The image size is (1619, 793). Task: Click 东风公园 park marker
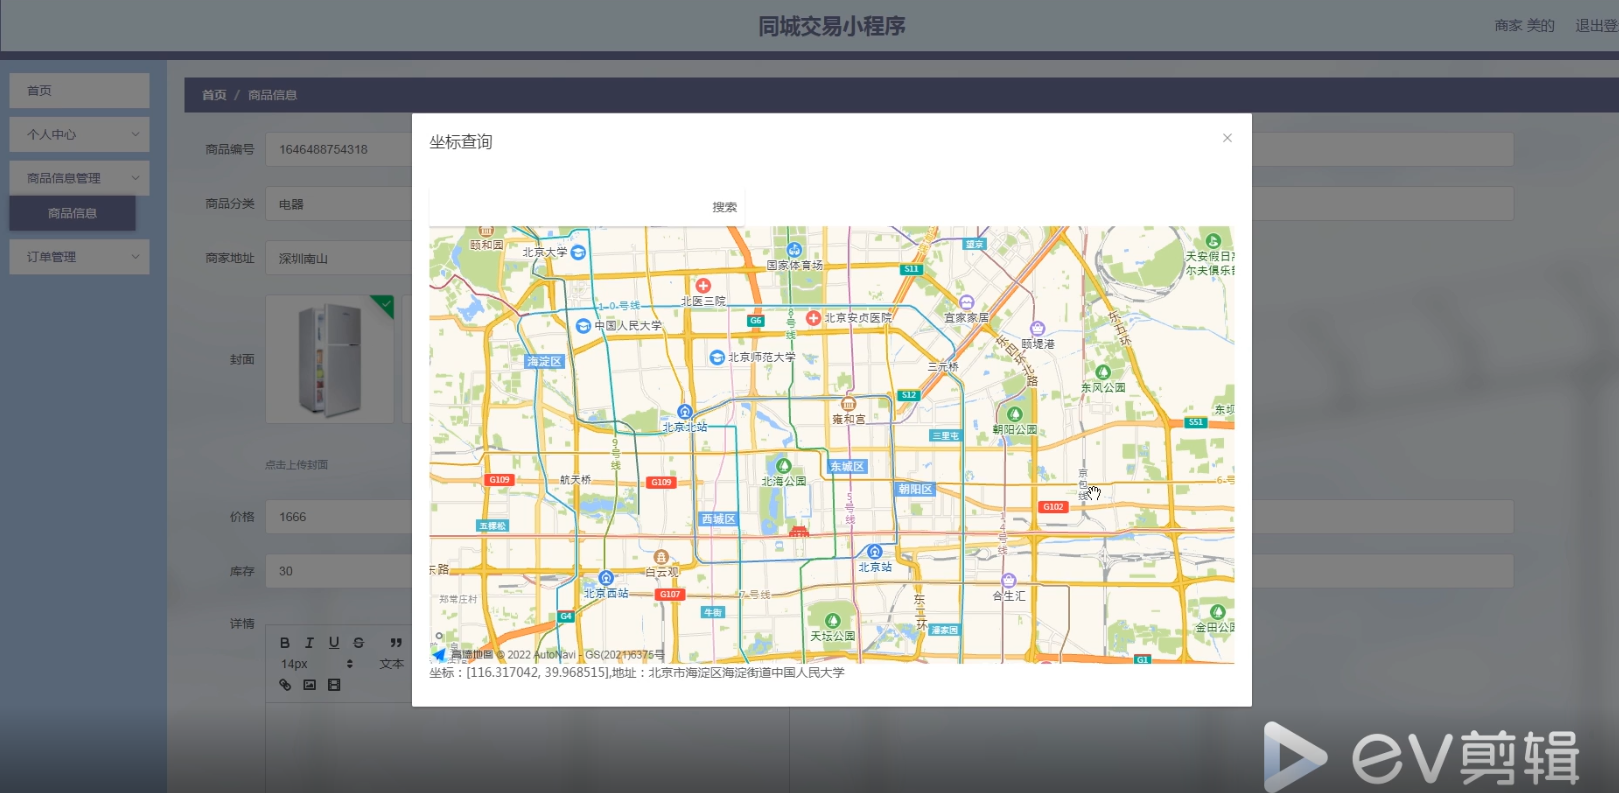[x=1103, y=372]
